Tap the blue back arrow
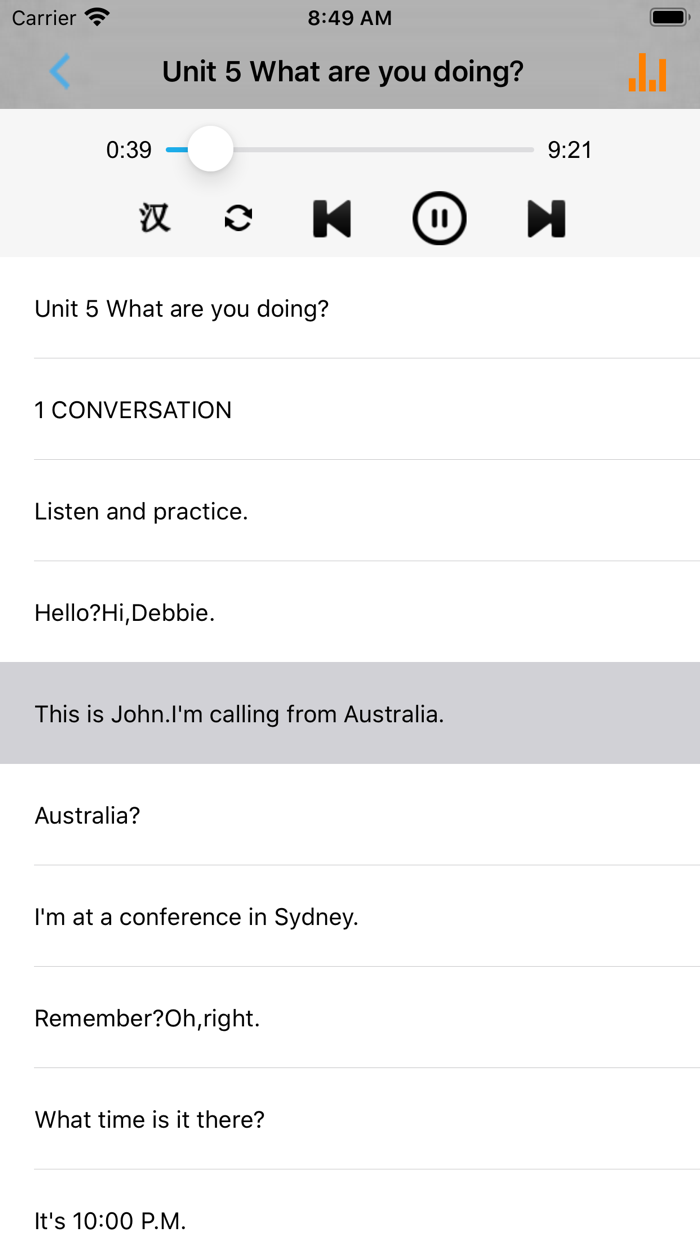The height and width of the screenshot is (1244, 700). 60,72
